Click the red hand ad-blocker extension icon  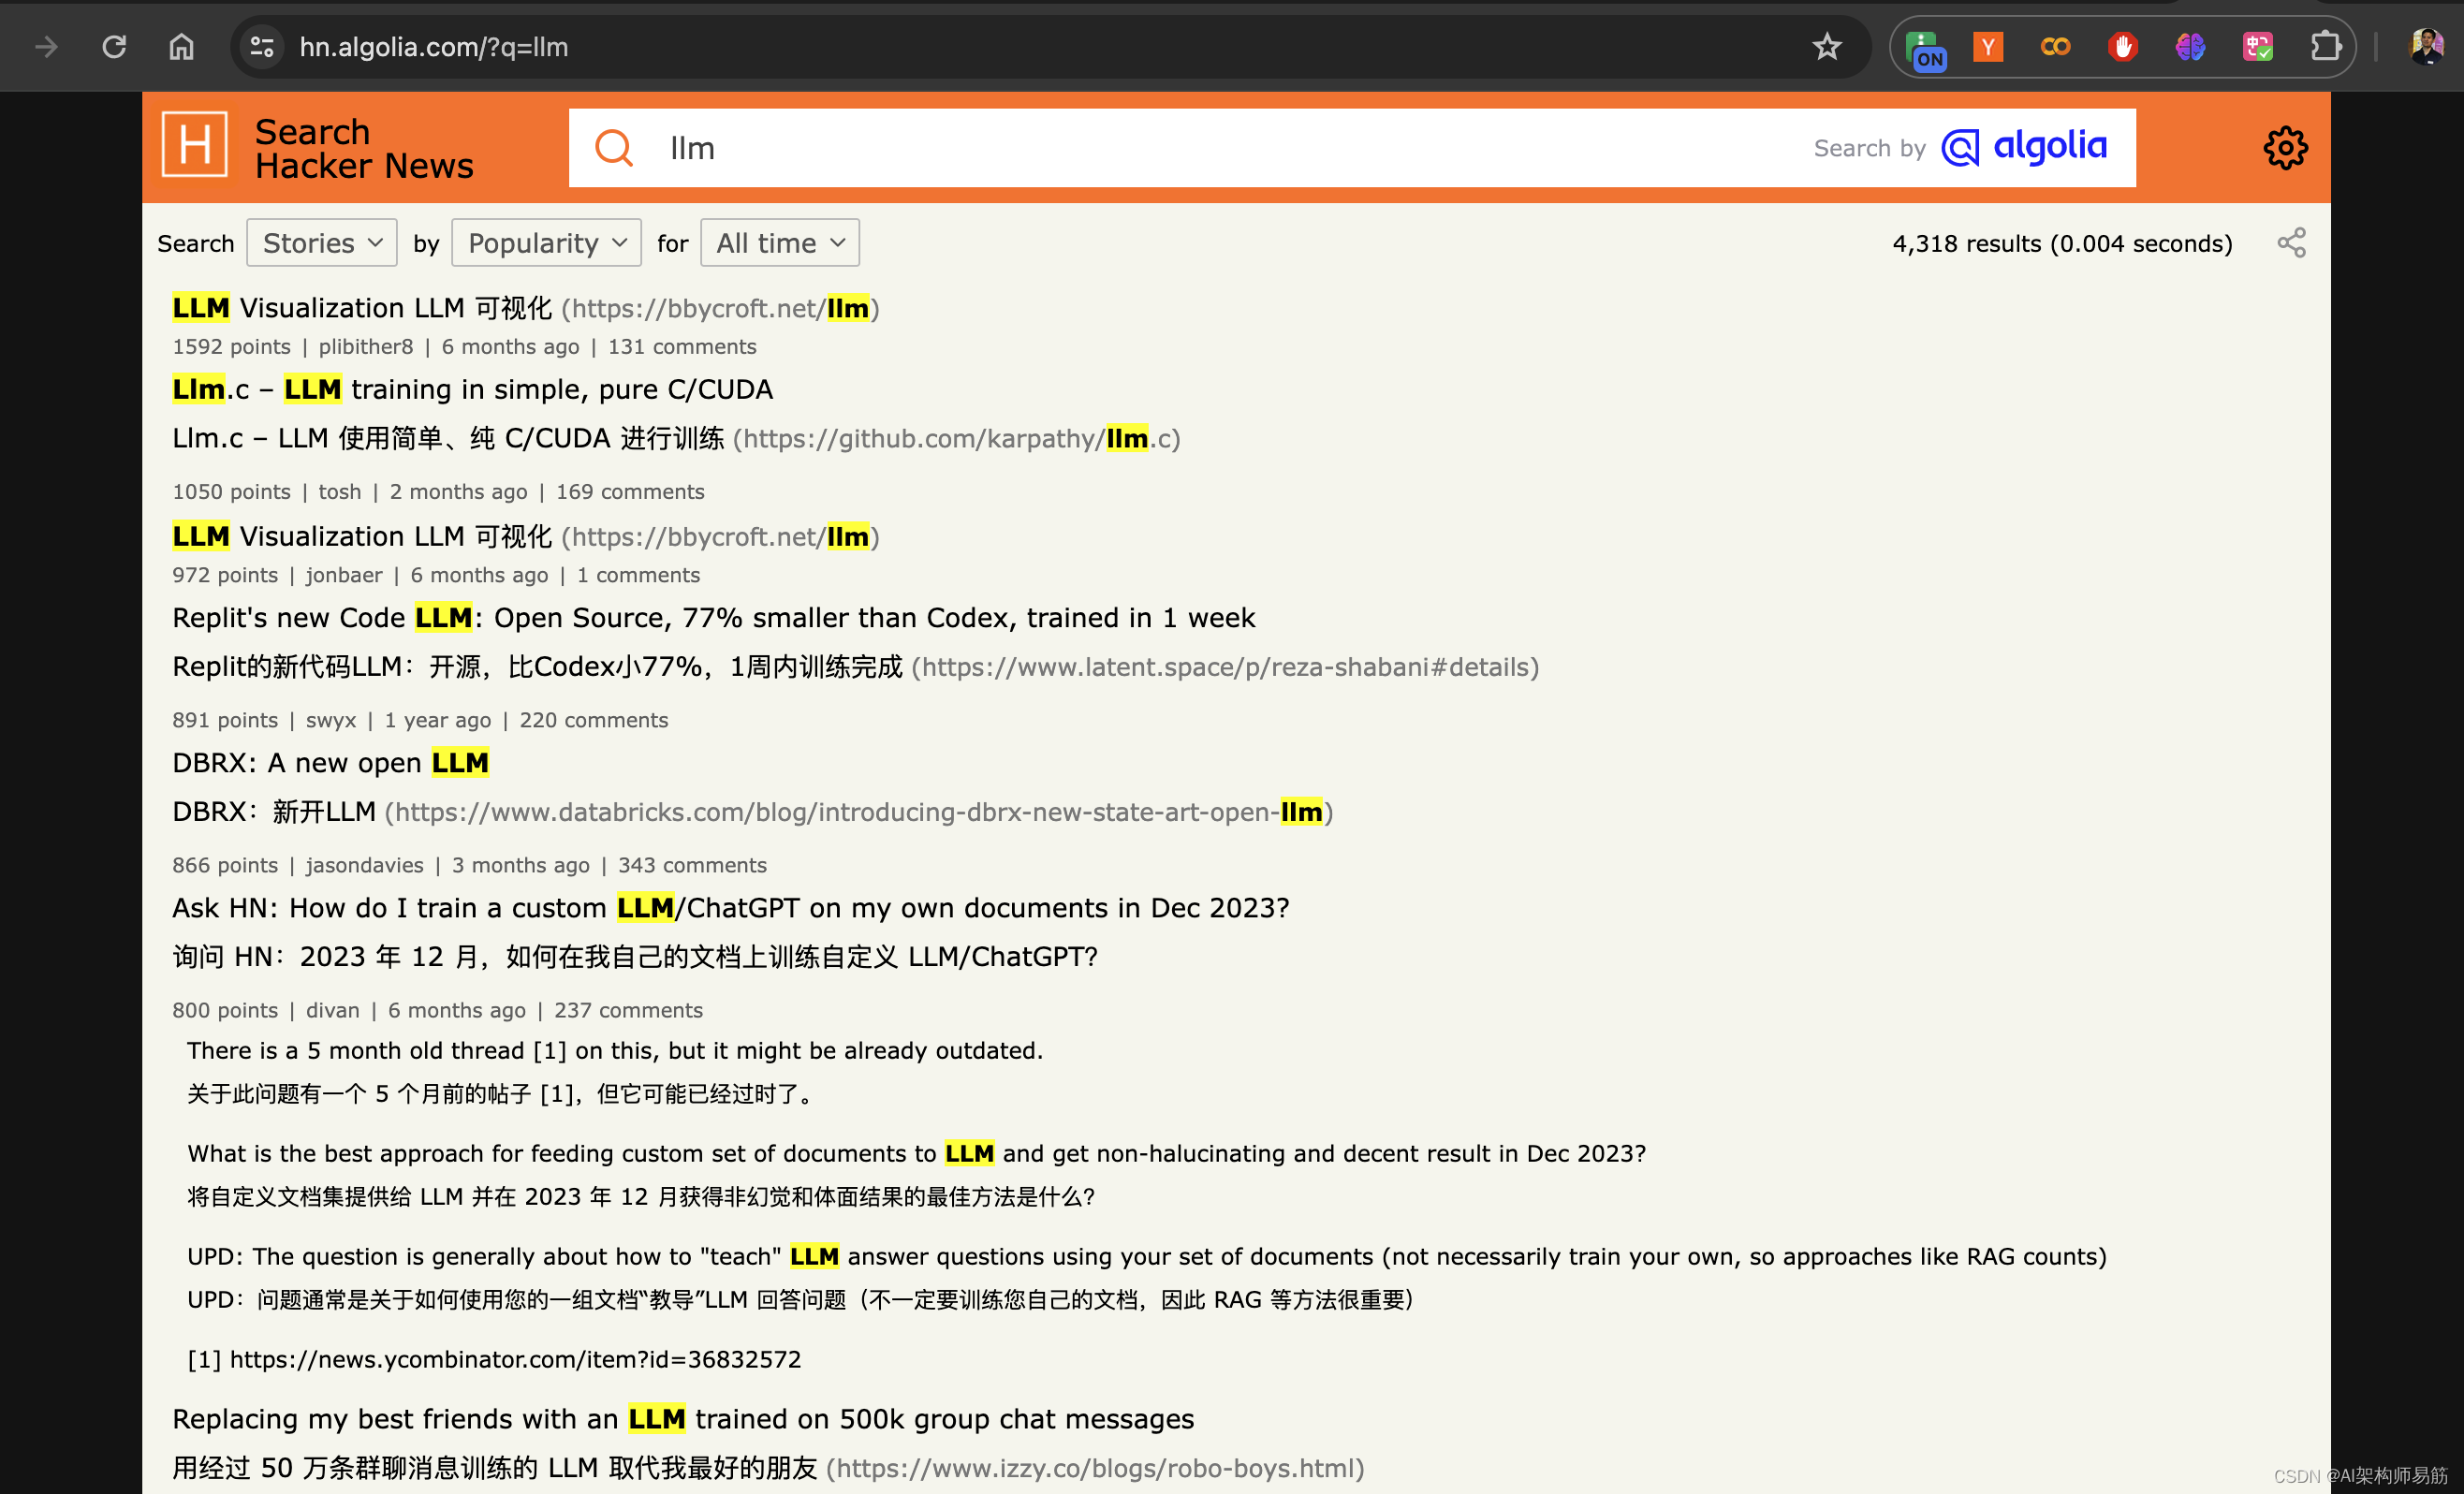[x=2123, y=46]
